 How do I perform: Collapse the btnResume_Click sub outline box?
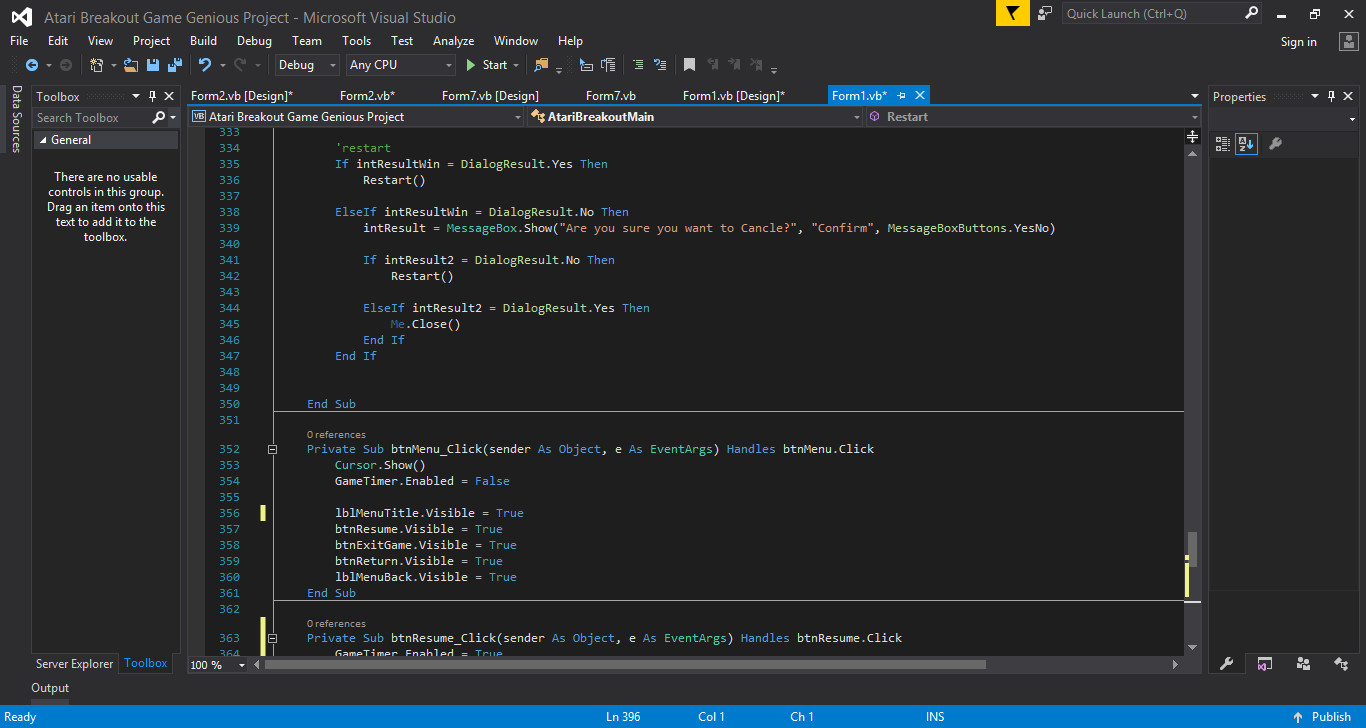point(272,638)
